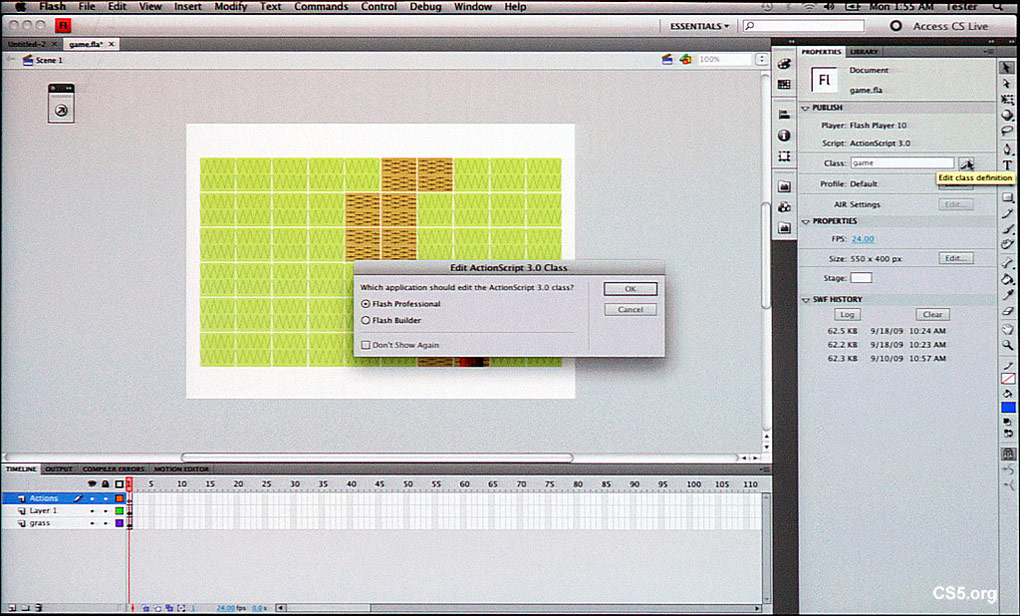Select the Bone tool
This screenshot has width=1020, height=616.
(x=1007, y=263)
